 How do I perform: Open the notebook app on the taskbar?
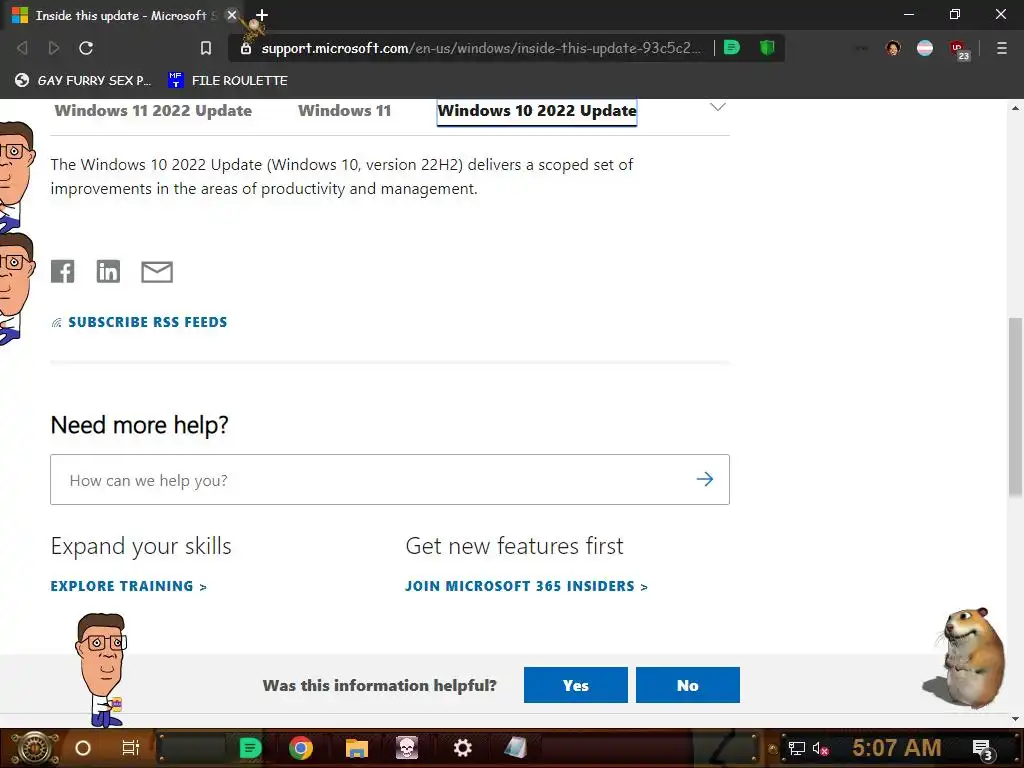(515, 748)
